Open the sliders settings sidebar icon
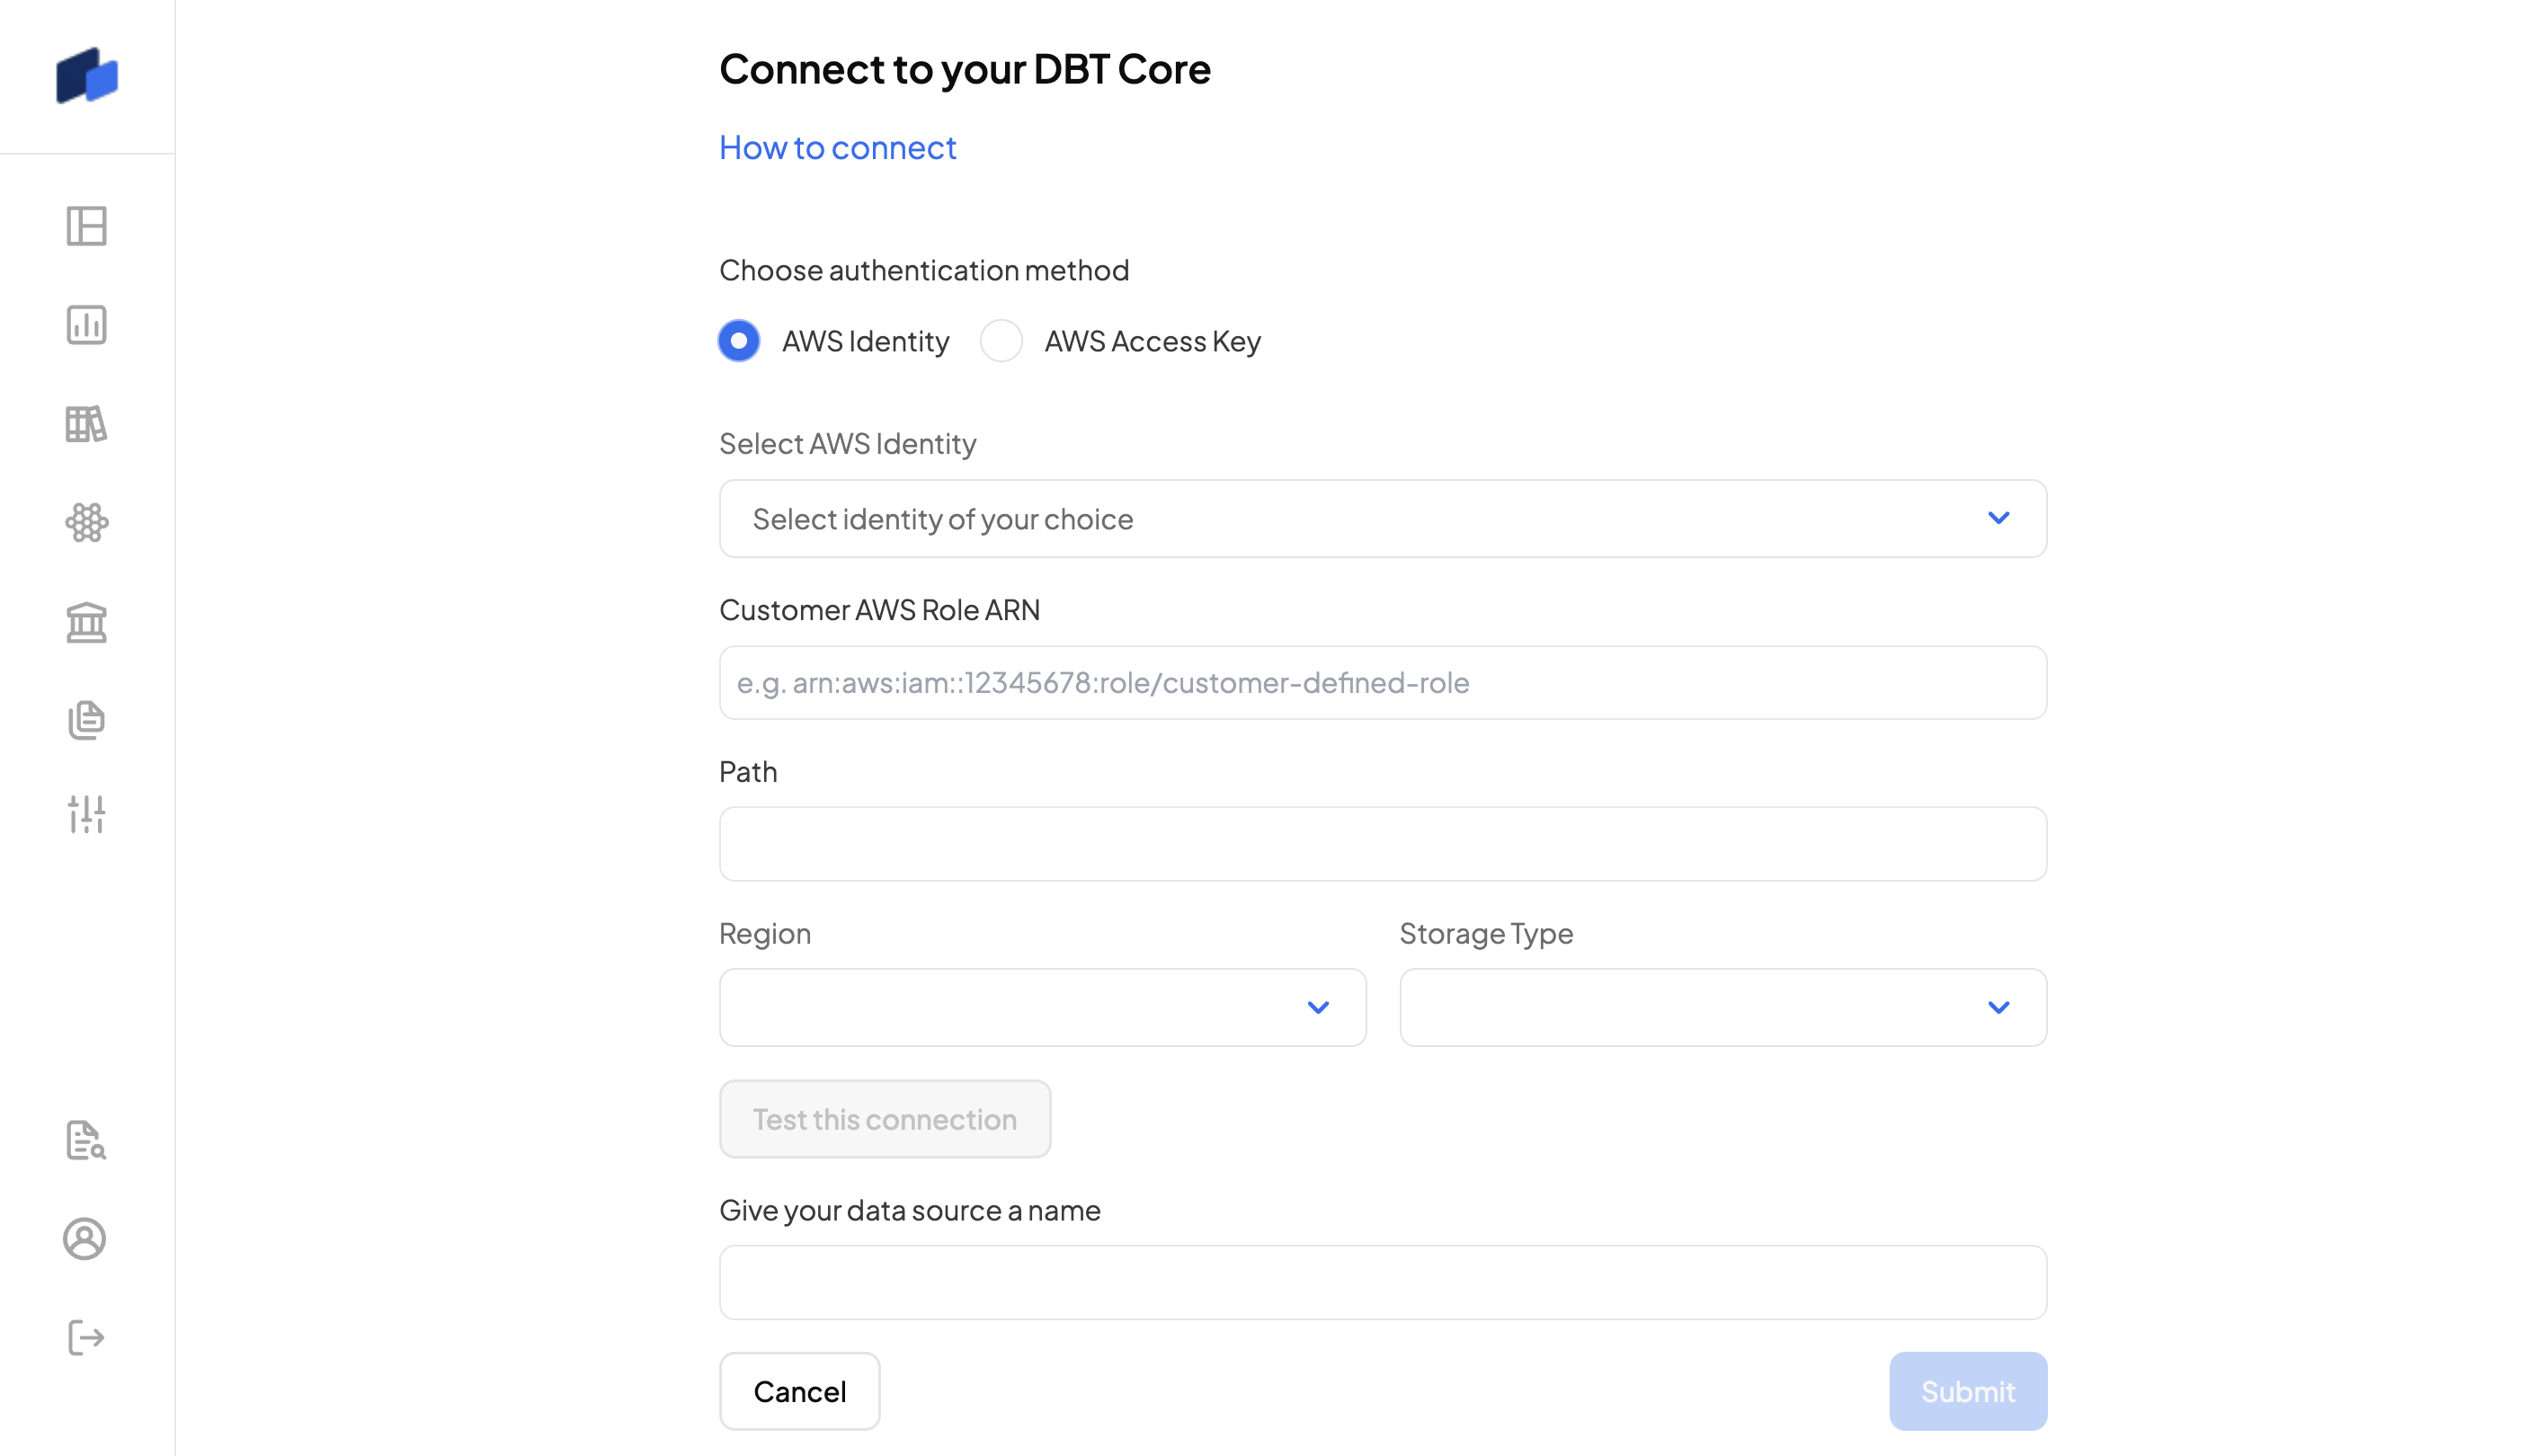Screen dimensions: 2528x1456 pyautogui.click(x=87, y=814)
